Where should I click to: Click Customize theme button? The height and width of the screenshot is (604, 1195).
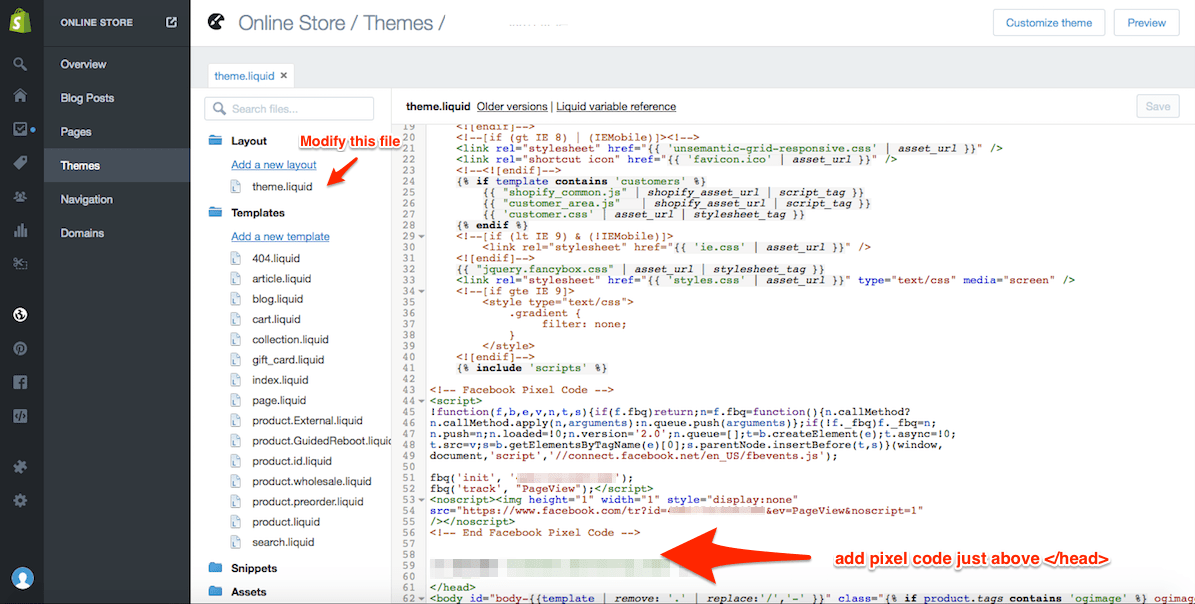pos(1049,23)
